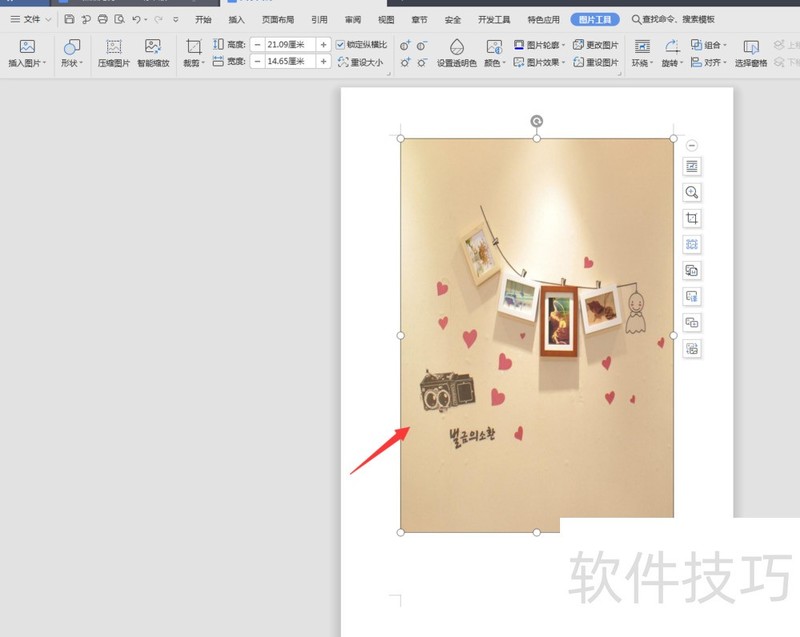
Task: Open Align (对齐) dropdown
Action: 709,62
